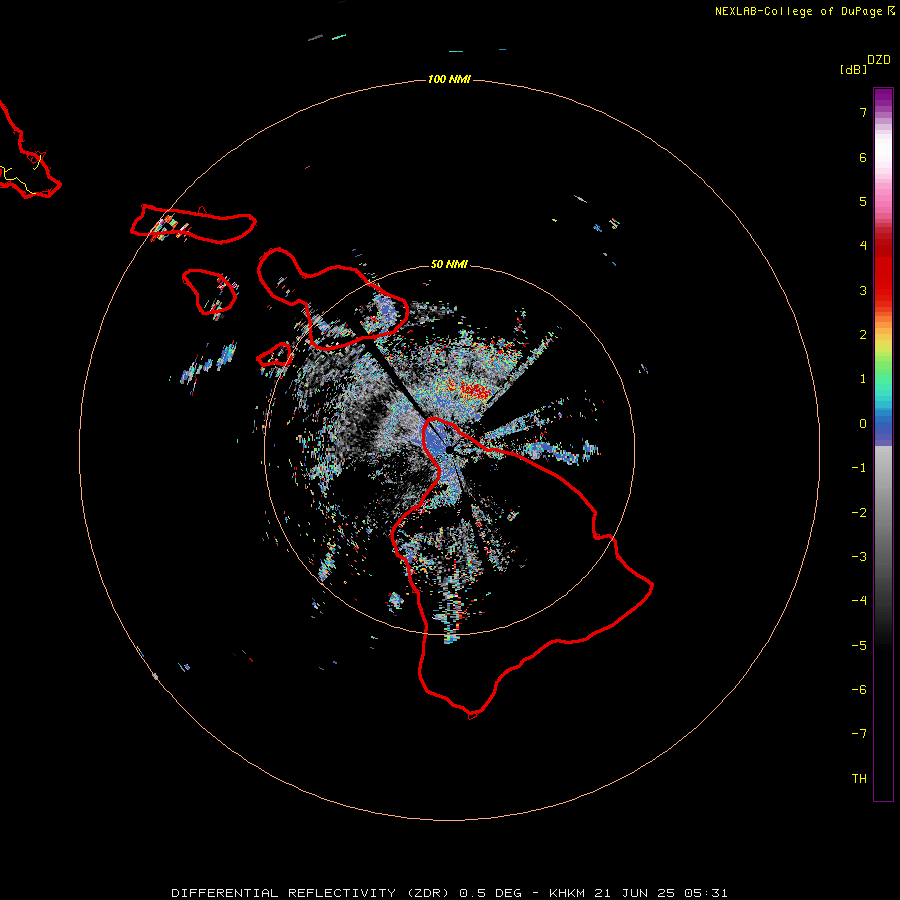Click the -5 value on color scale
This screenshot has height=900, width=900.
click(x=859, y=645)
